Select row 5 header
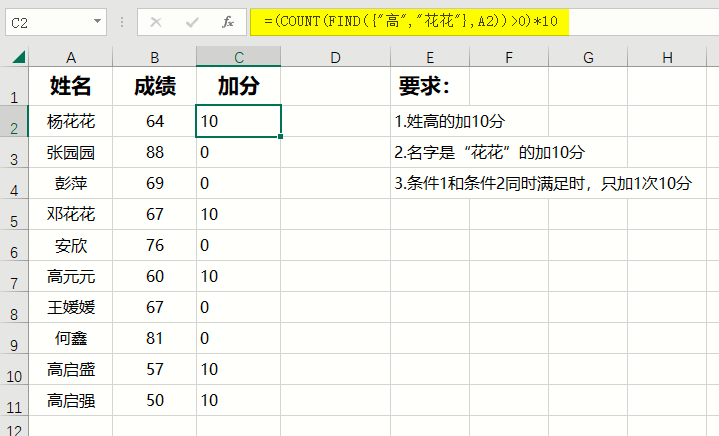This screenshot has height=436, width=719. (x=14, y=214)
